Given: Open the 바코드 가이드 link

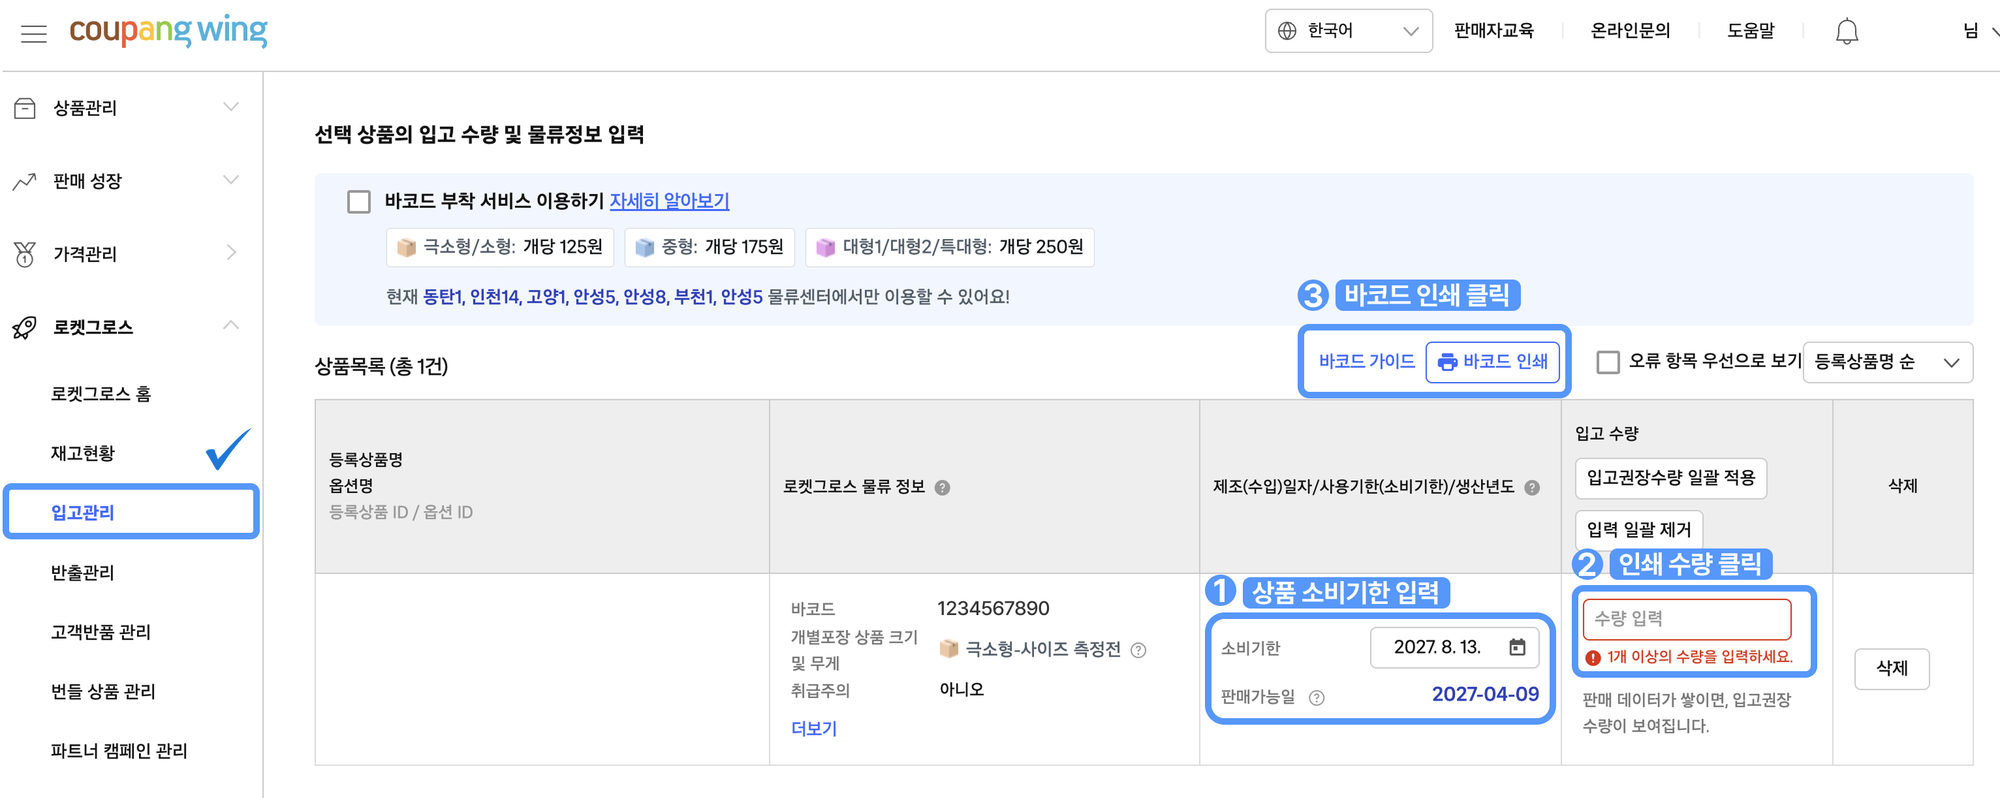Looking at the screenshot, I should pos(1366,361).
